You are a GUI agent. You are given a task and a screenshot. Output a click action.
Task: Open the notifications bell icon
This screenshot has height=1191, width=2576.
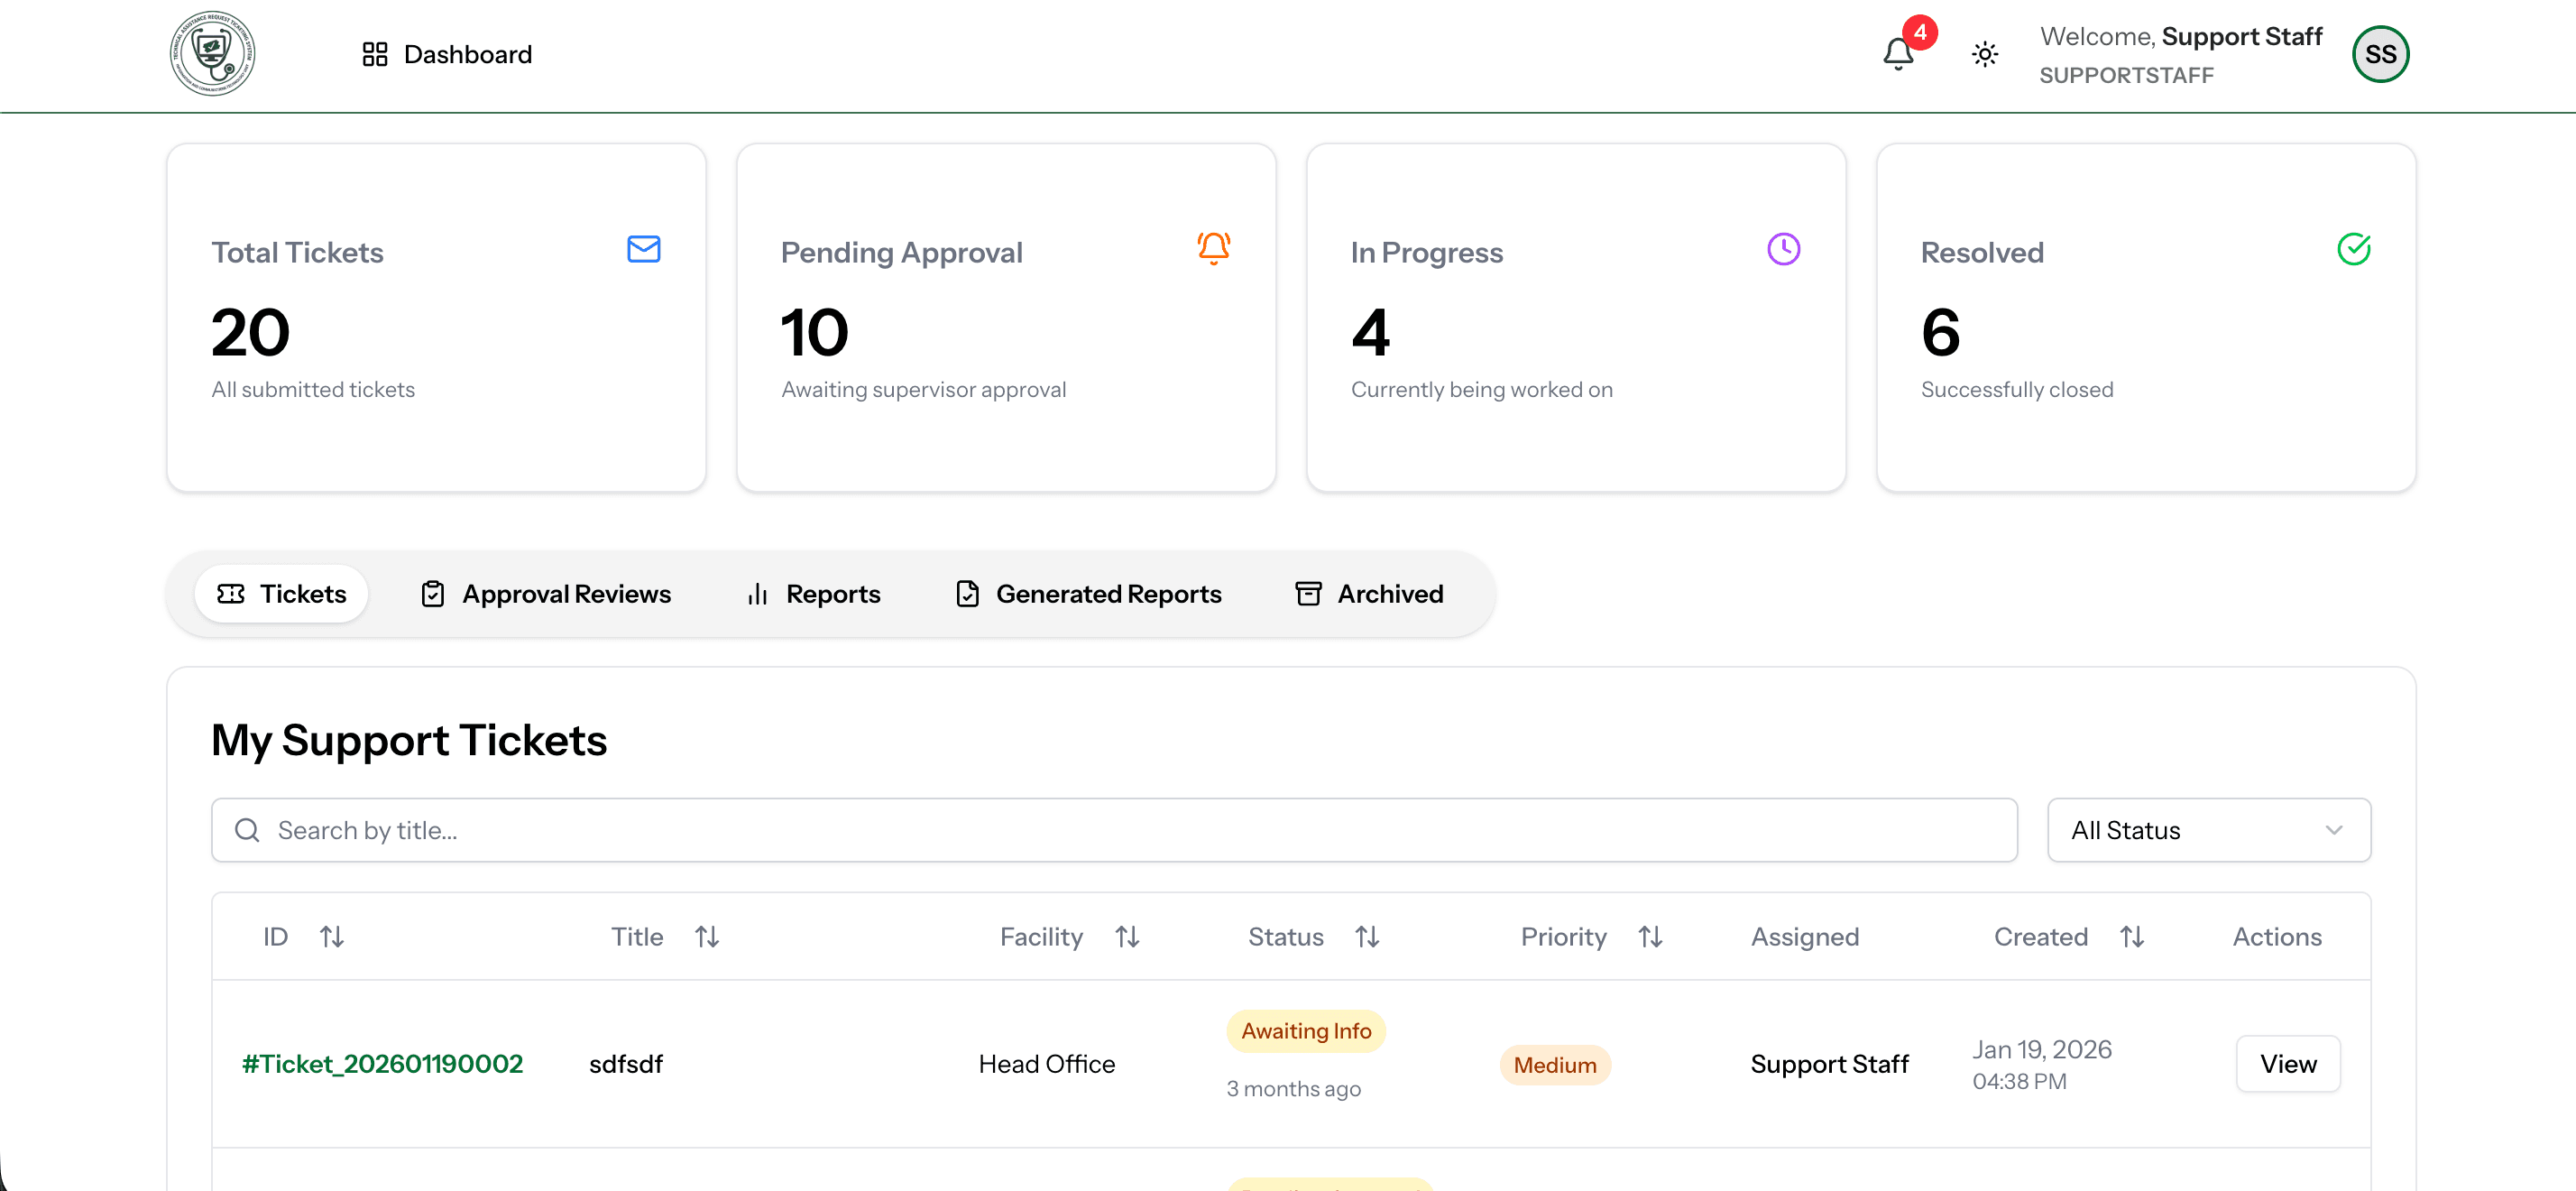pyautogui.click(x=1898, y=54)
